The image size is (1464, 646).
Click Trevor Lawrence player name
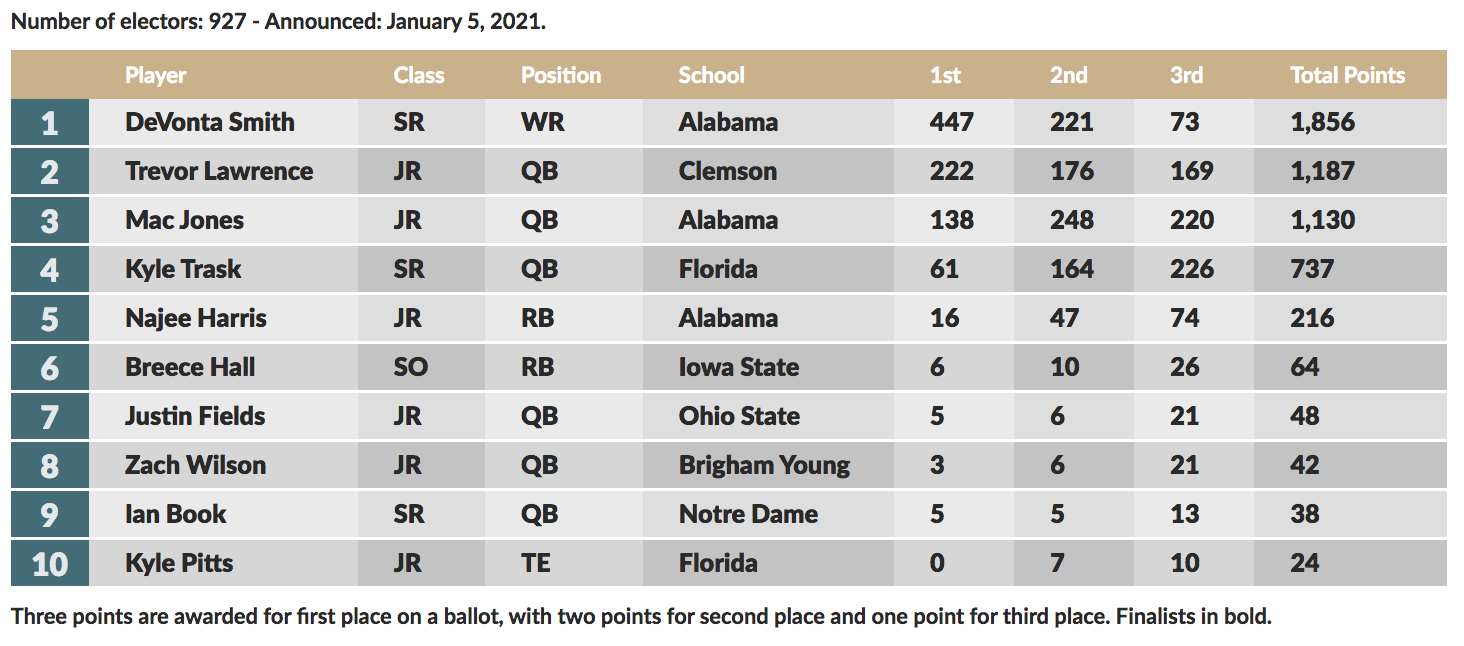tap(219, 171)
